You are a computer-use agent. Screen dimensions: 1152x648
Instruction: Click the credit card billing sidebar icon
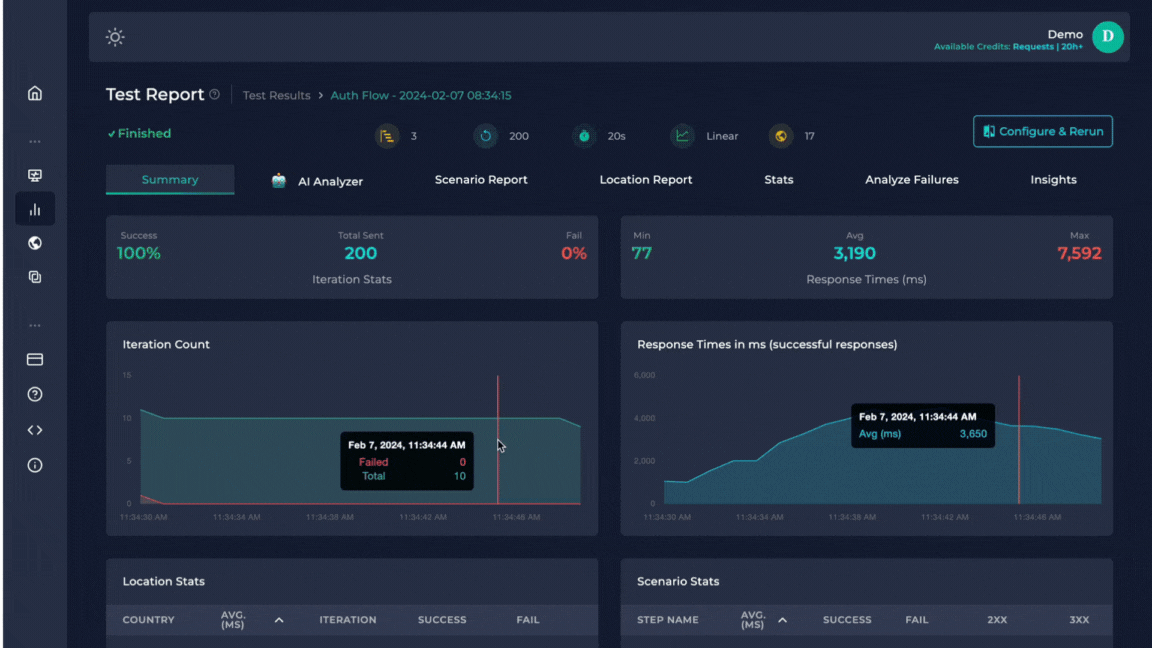tap(35, 359)
